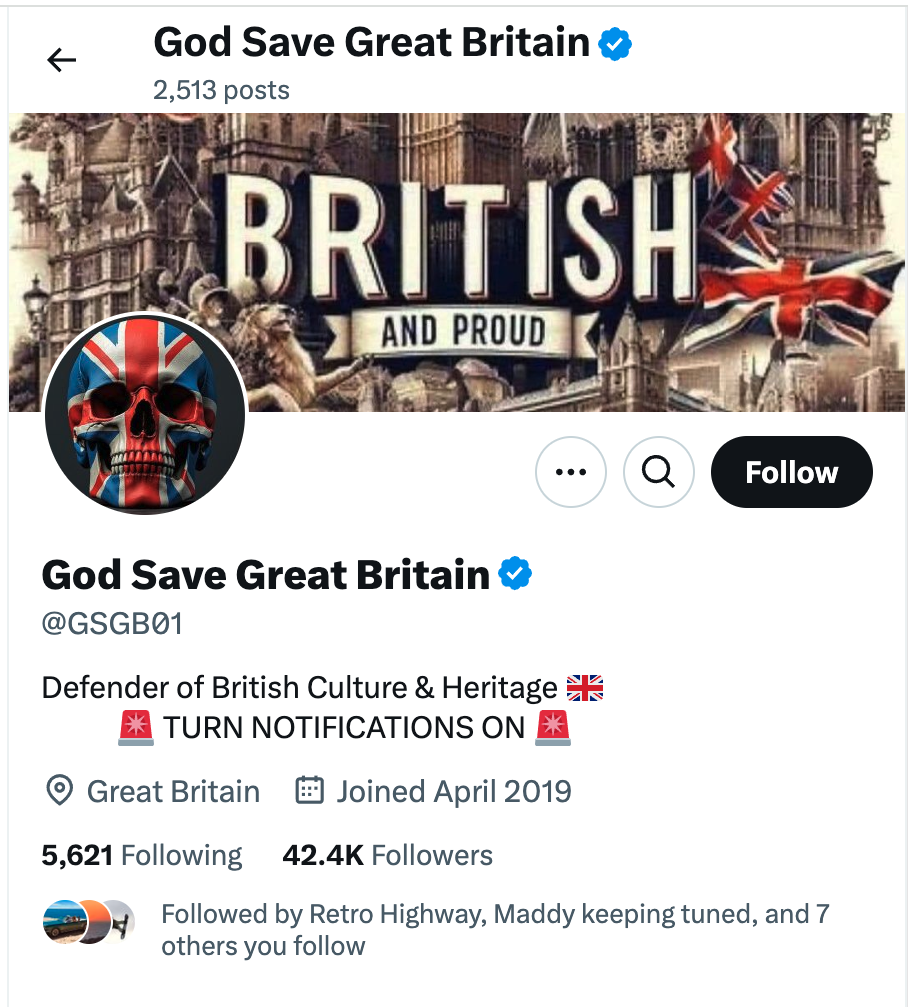Click the first follower avatar with car

[61, 922]
